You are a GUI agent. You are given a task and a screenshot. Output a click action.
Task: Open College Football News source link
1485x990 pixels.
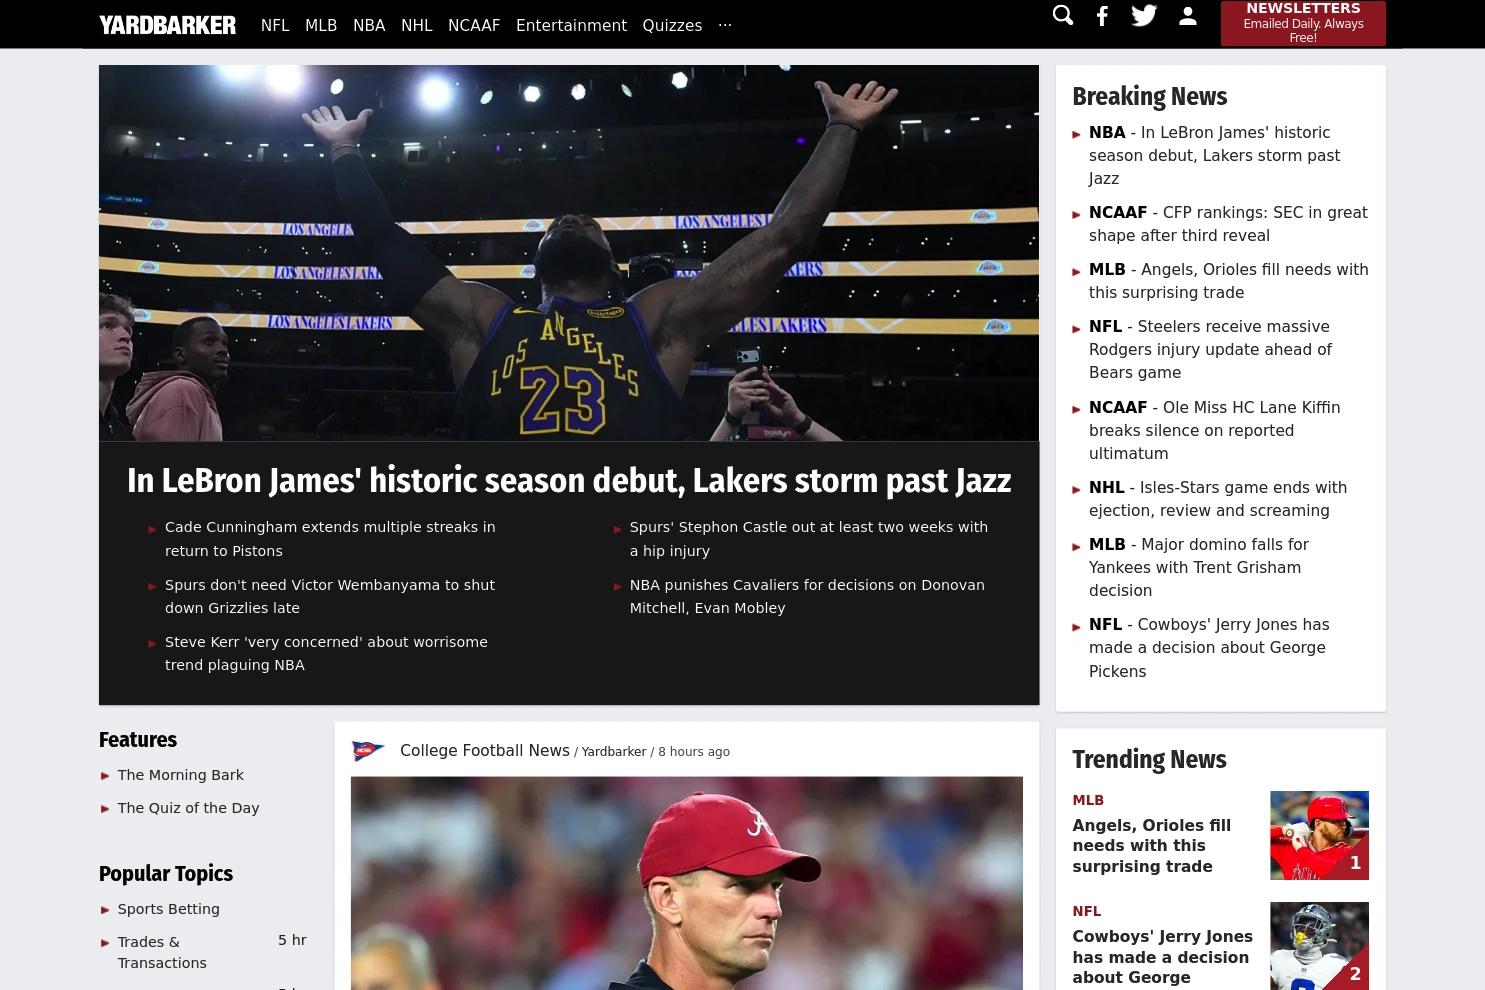pos(485,751)
